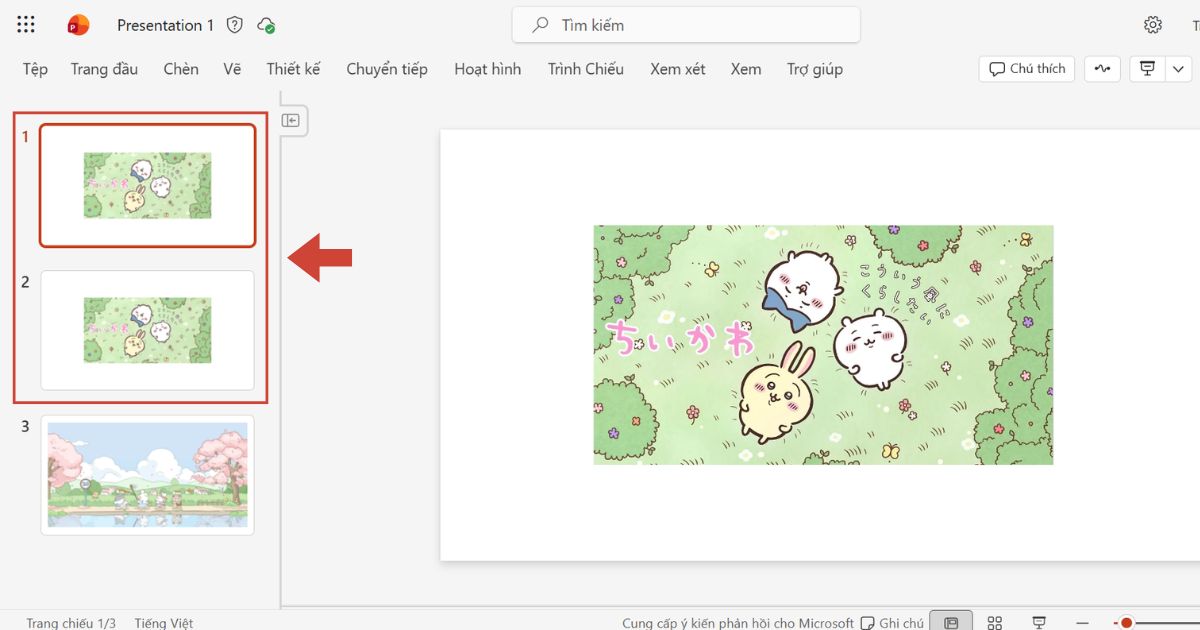Collapse the slide thumbnail pane
Screen dimensions: 1200x630
[x=290, y=120]
